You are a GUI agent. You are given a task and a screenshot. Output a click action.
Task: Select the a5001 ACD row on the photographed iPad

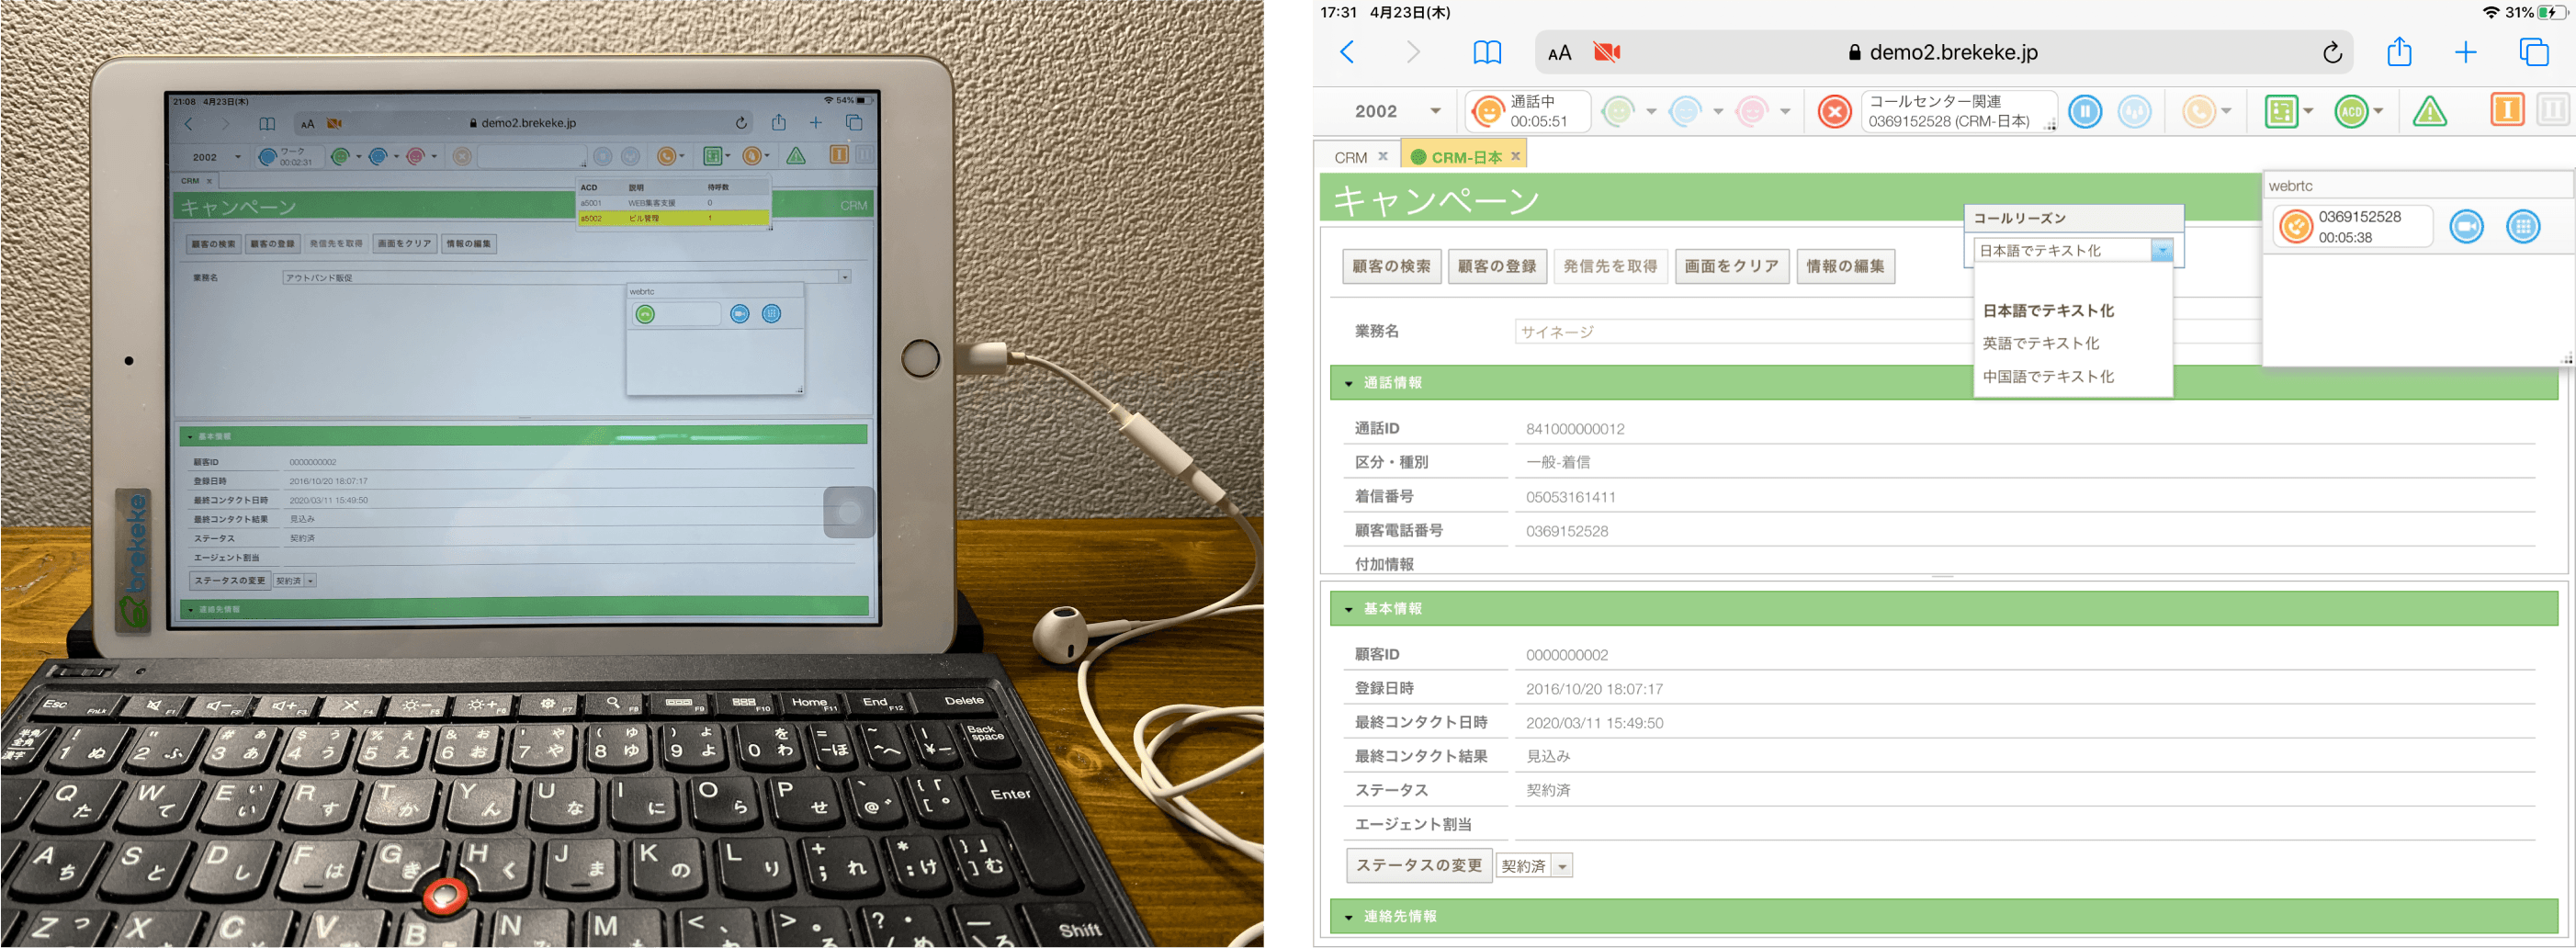pyautogui.click(x=673, y=203)
